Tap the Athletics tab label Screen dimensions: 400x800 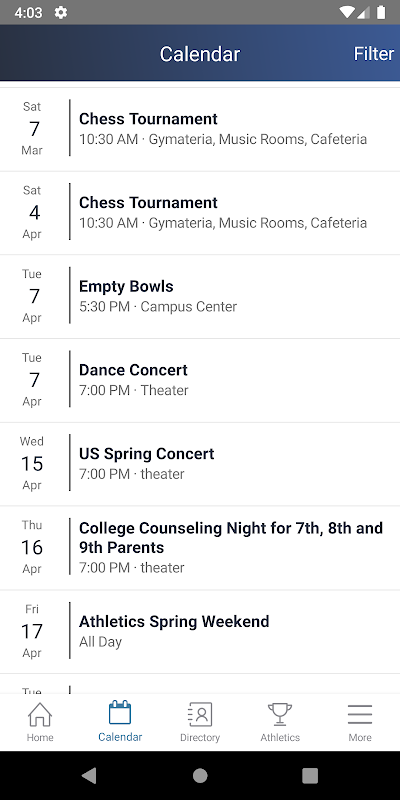pyautogui.click(x=280, y=737)
